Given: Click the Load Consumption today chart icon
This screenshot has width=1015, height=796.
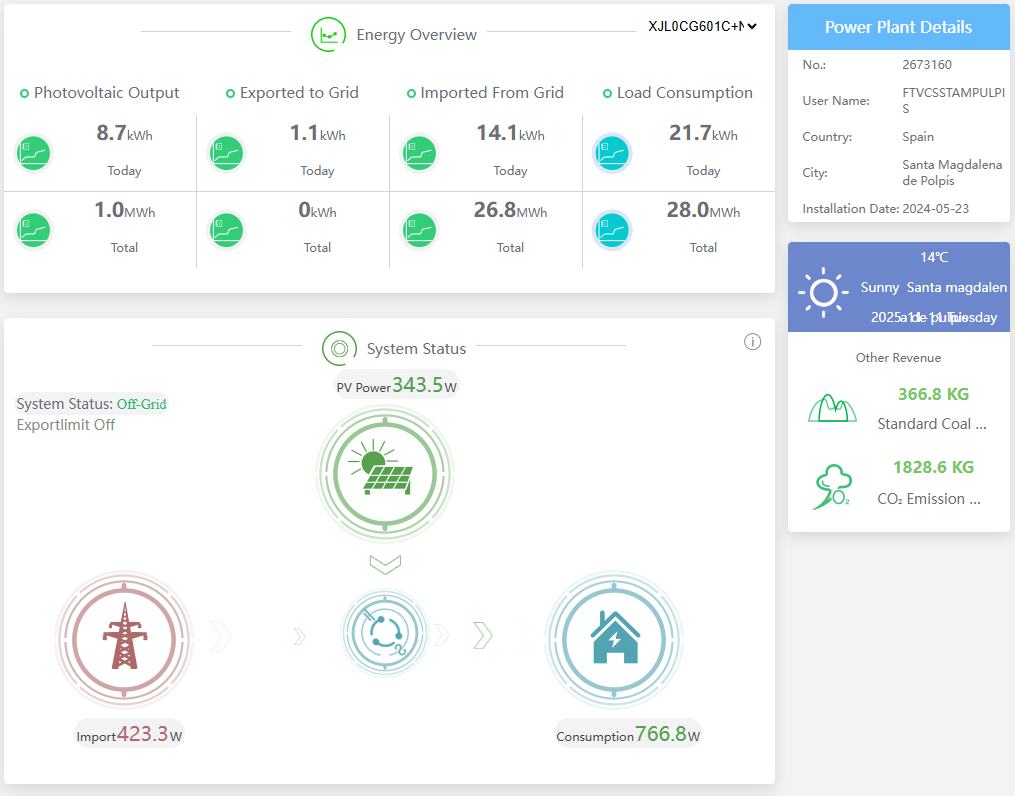Looking at the screenshot, I should pyautogui.click(x=611, y=153).
